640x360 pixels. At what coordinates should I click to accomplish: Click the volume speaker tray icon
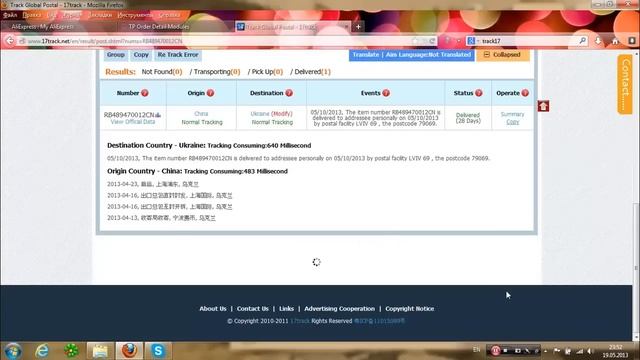590,351
